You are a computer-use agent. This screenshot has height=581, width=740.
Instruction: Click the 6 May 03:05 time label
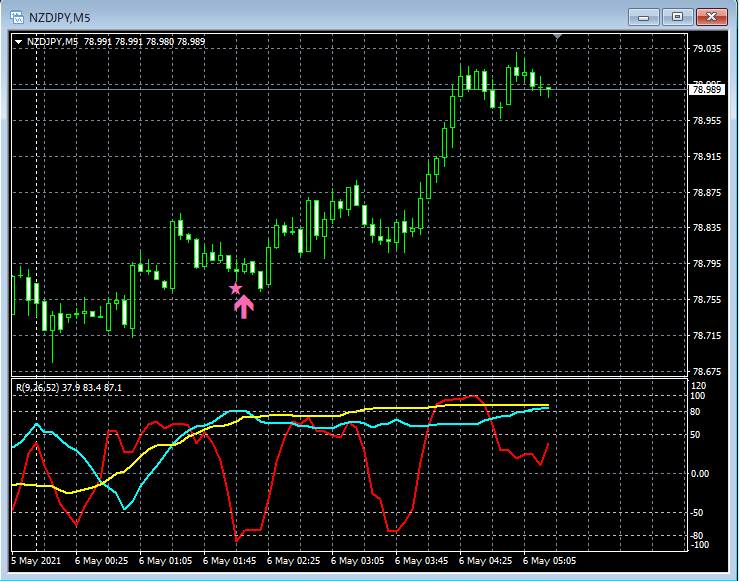point(358,561)
